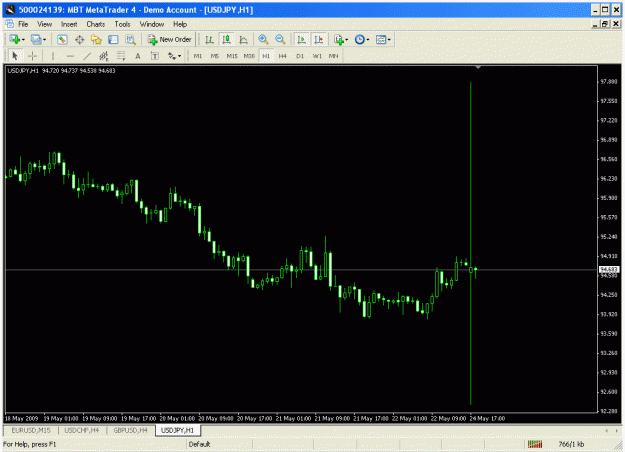
Task: Select the Cursor arrow tool
Action: [x=15, y=56]
